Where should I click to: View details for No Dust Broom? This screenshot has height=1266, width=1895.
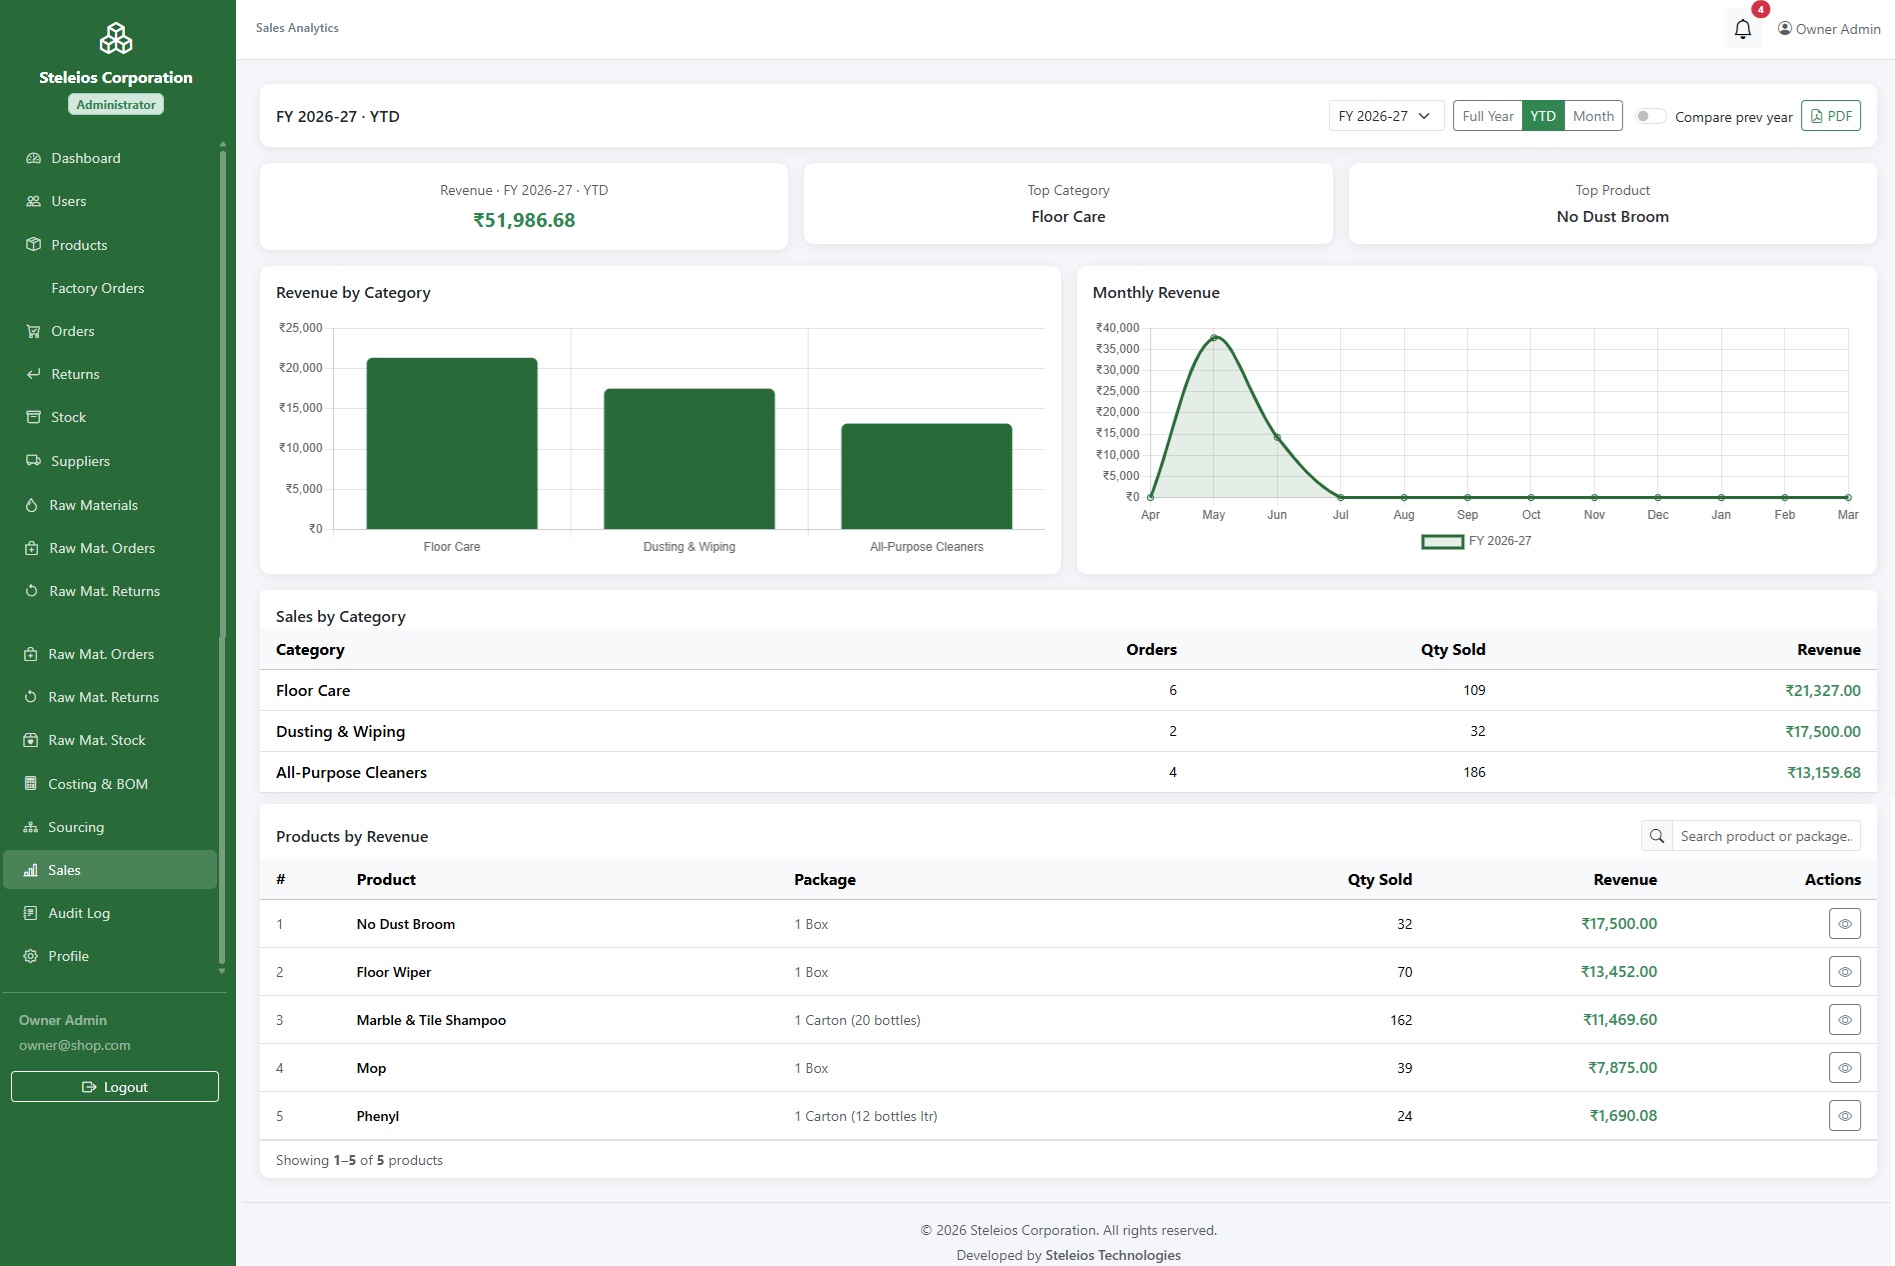pyautogui.click(x=1844, y=924)
